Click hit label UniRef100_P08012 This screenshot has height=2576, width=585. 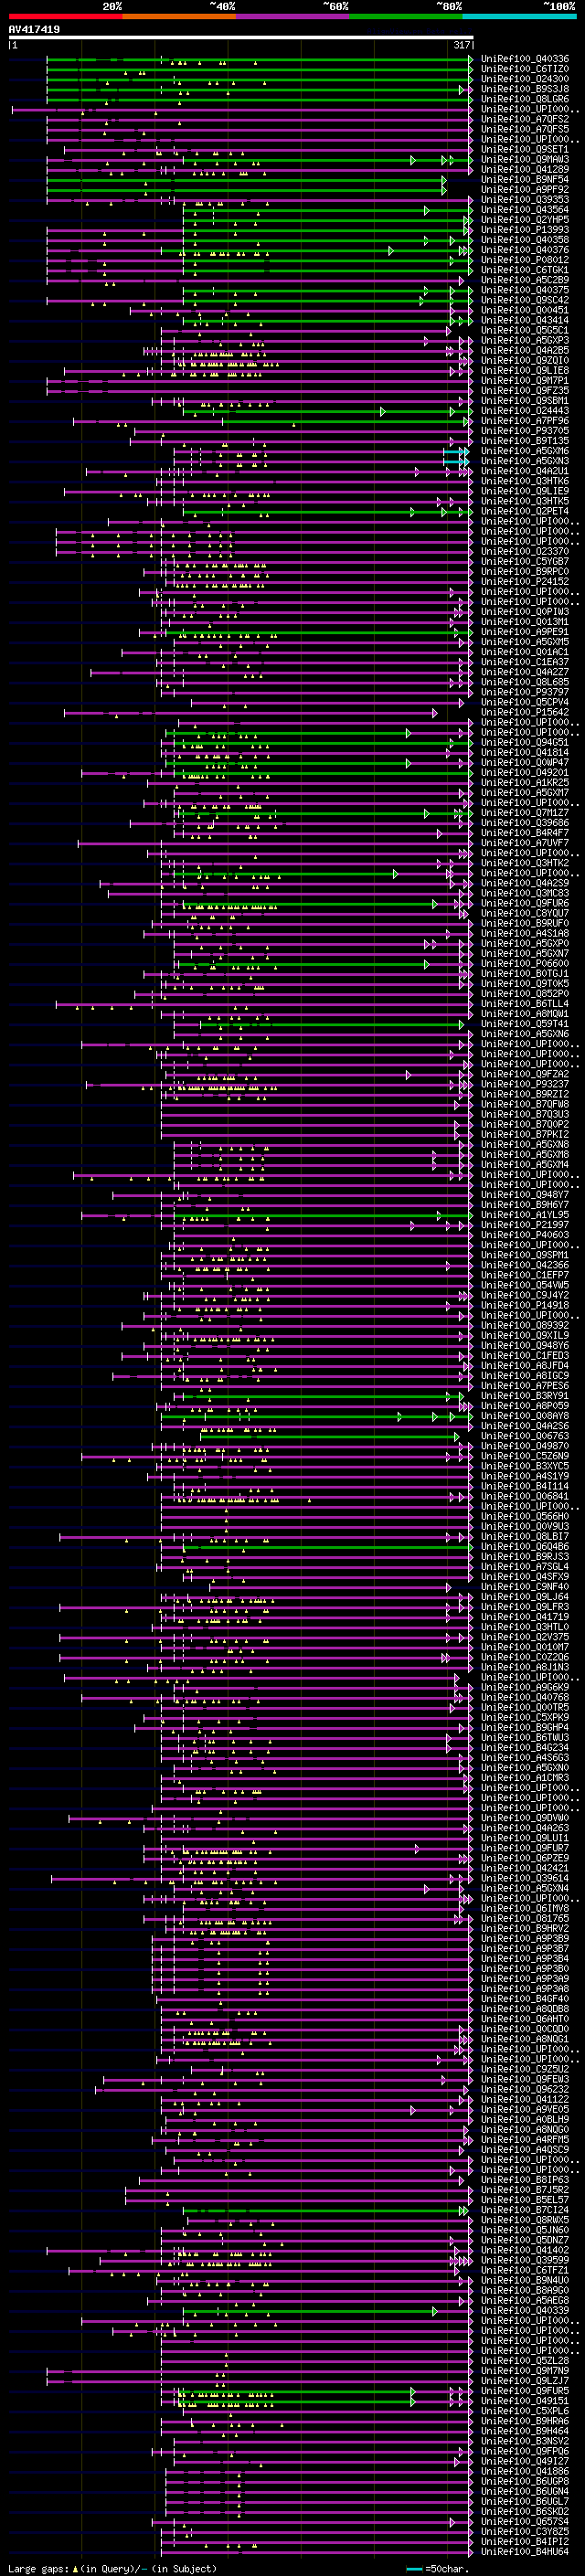(524, 260)
